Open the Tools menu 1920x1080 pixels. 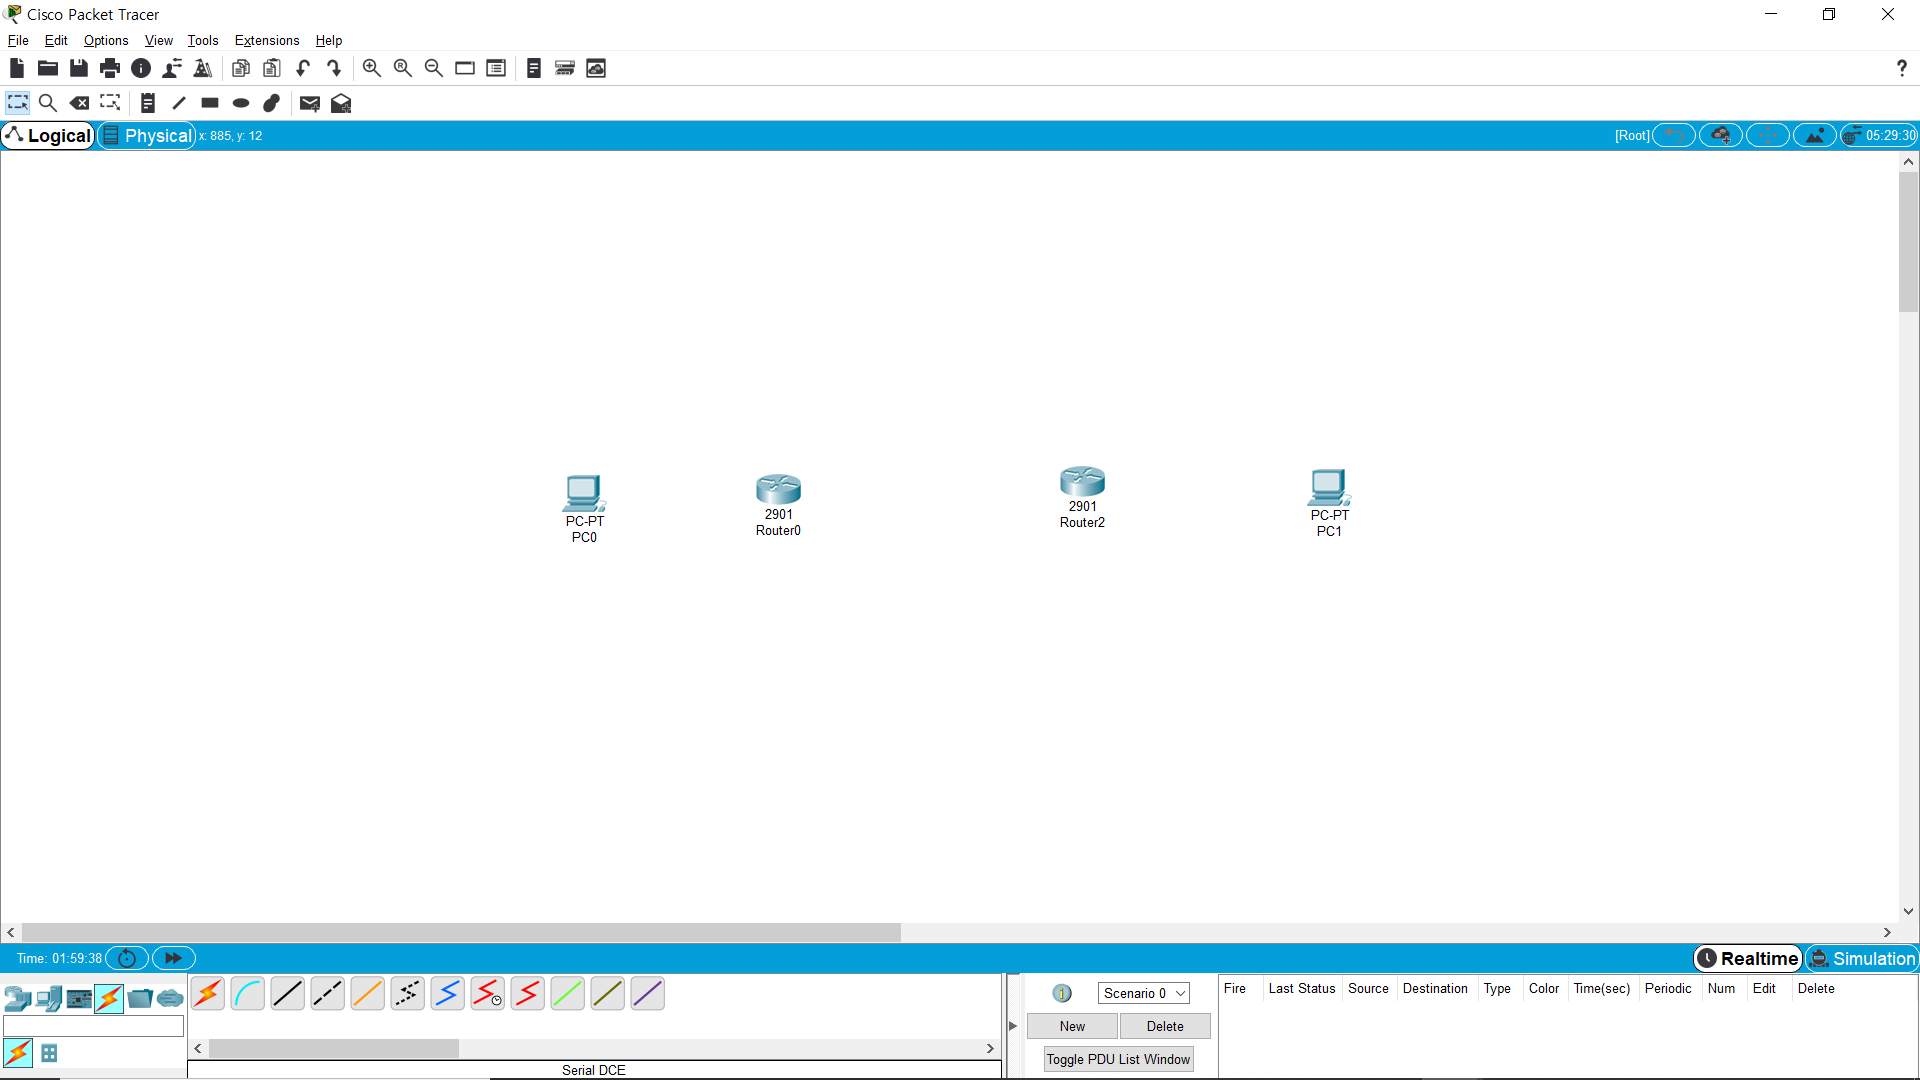coord(202,40)
